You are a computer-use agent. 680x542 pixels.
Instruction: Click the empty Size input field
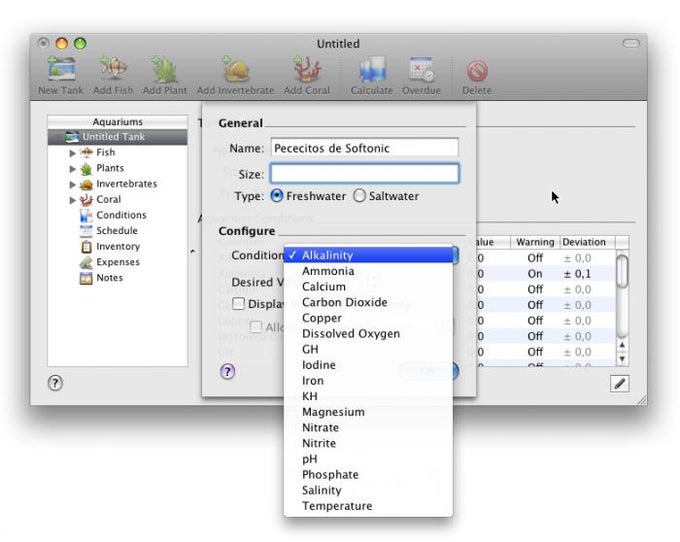coord(364,173)
